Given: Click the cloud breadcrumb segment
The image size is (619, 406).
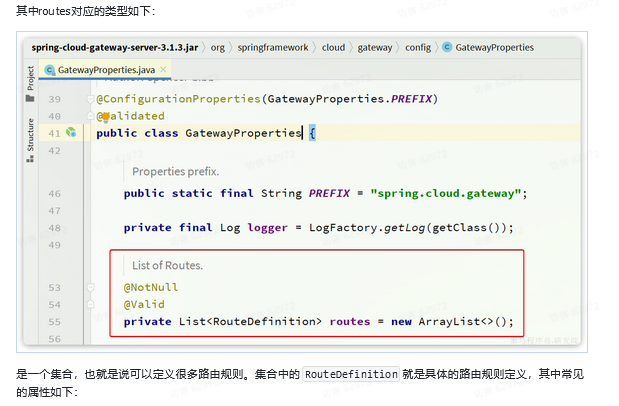Looking at the screenshot, I should (333, 47).
